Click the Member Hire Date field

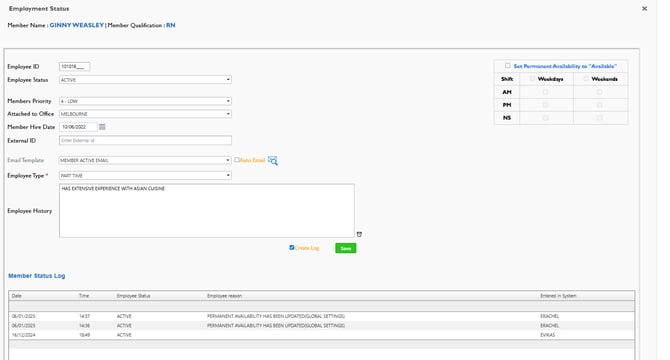pyautogui.click(x=78, y=127)
